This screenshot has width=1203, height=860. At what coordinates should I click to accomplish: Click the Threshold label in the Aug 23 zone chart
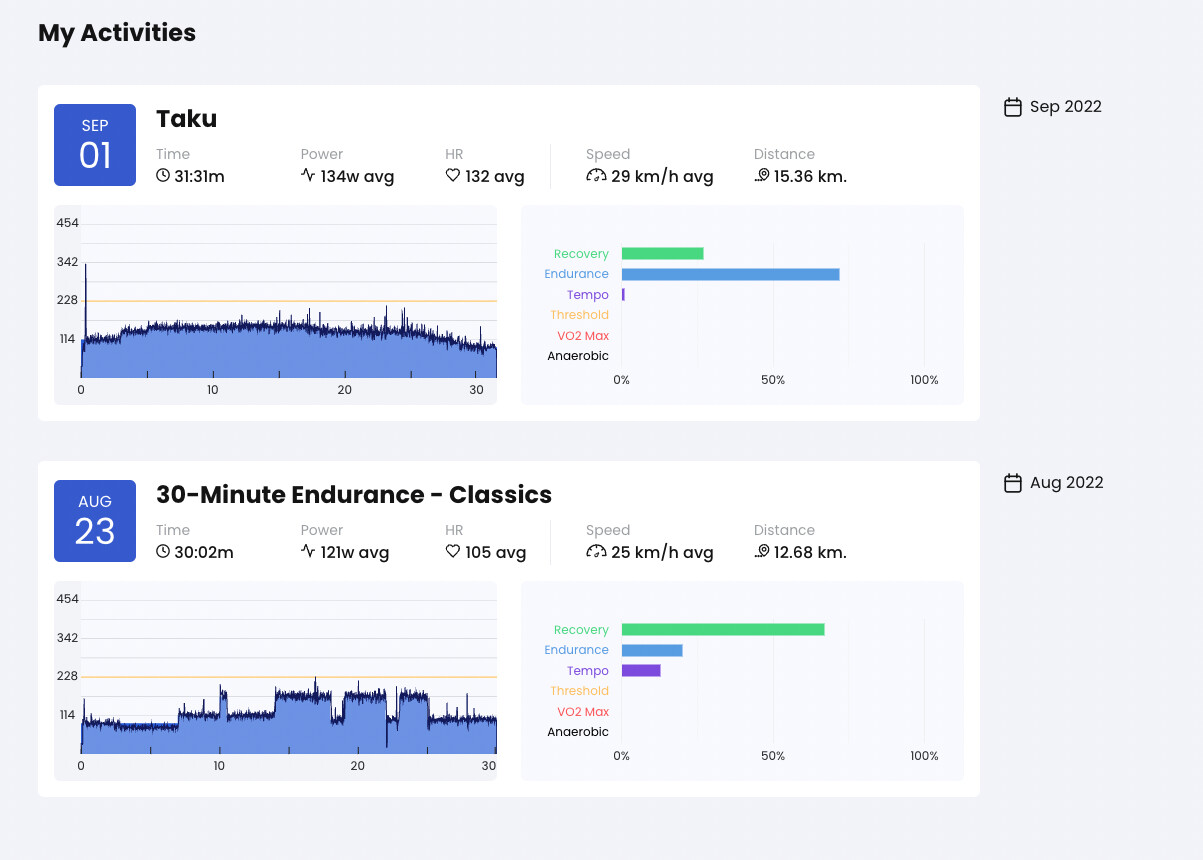point(579,691)
